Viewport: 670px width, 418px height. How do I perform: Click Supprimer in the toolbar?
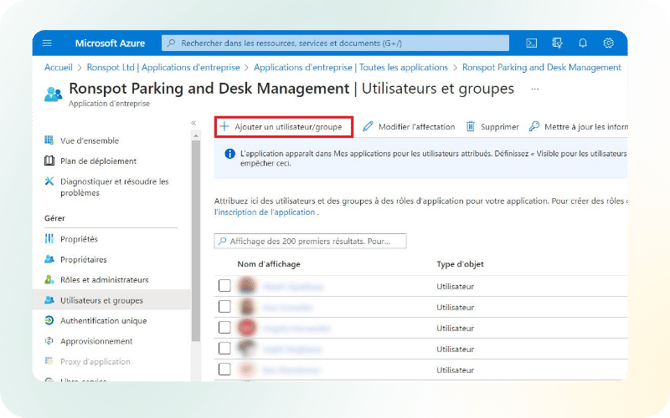pos(492,127)
